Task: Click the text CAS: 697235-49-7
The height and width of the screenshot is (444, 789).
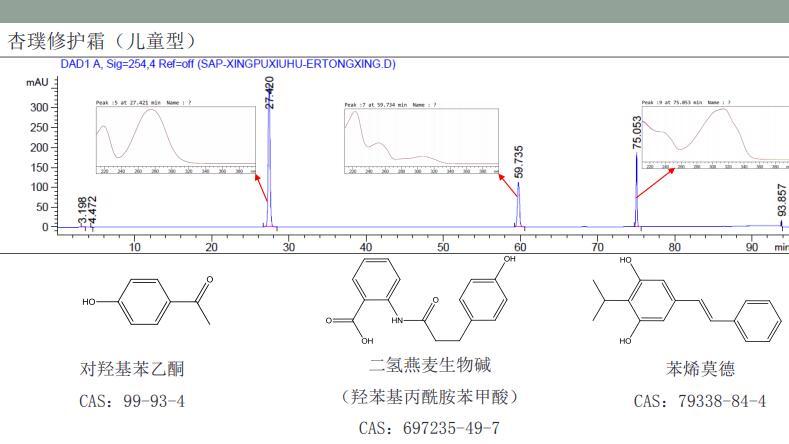Action: pyautogui.click(x=429, y=428)
